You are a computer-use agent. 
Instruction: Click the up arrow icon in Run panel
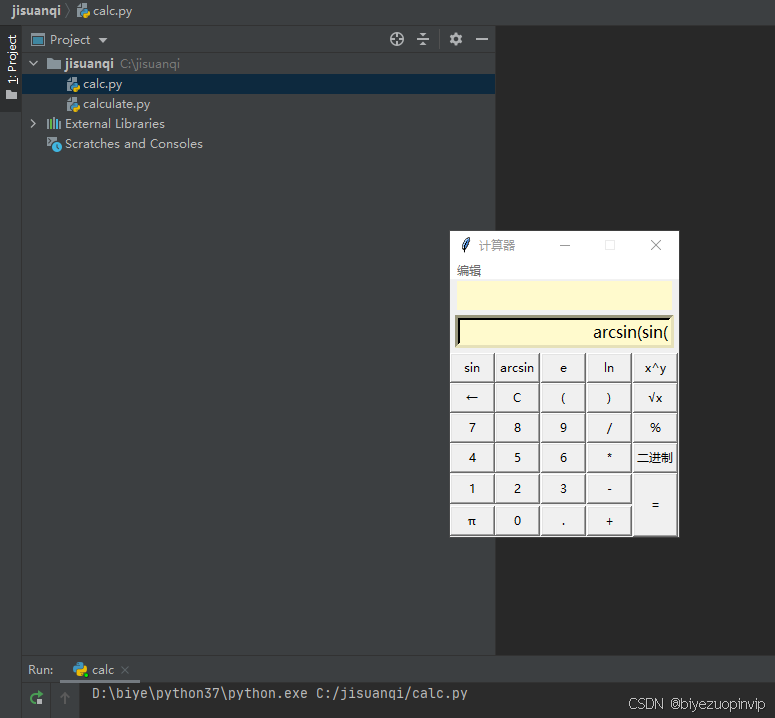(x=65, y=698)
